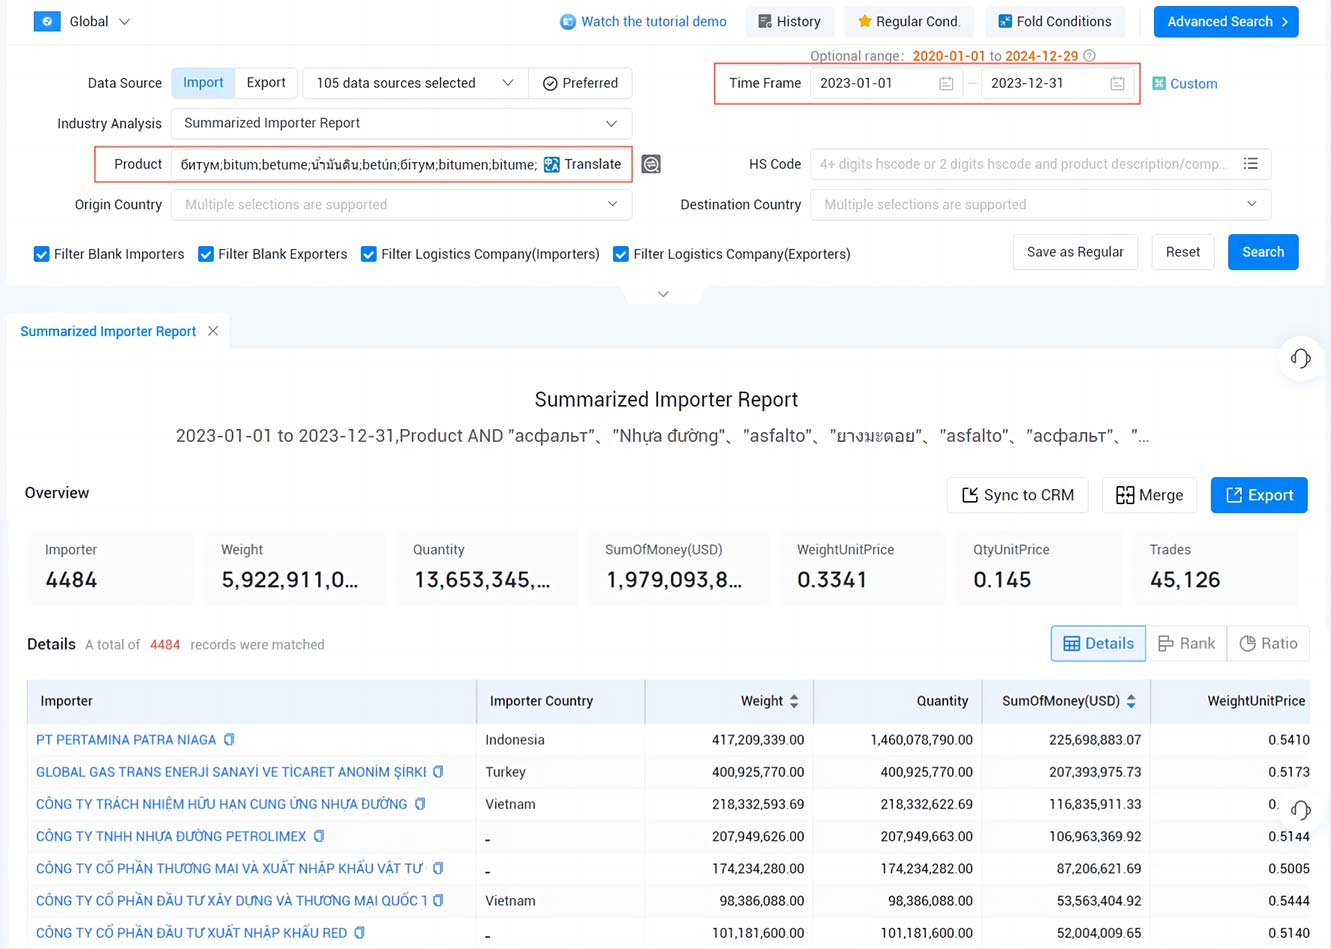This screenshot has width=1331, height=949.
Task: Switch to the Ratio view tab
Action: click(1268, 644)
